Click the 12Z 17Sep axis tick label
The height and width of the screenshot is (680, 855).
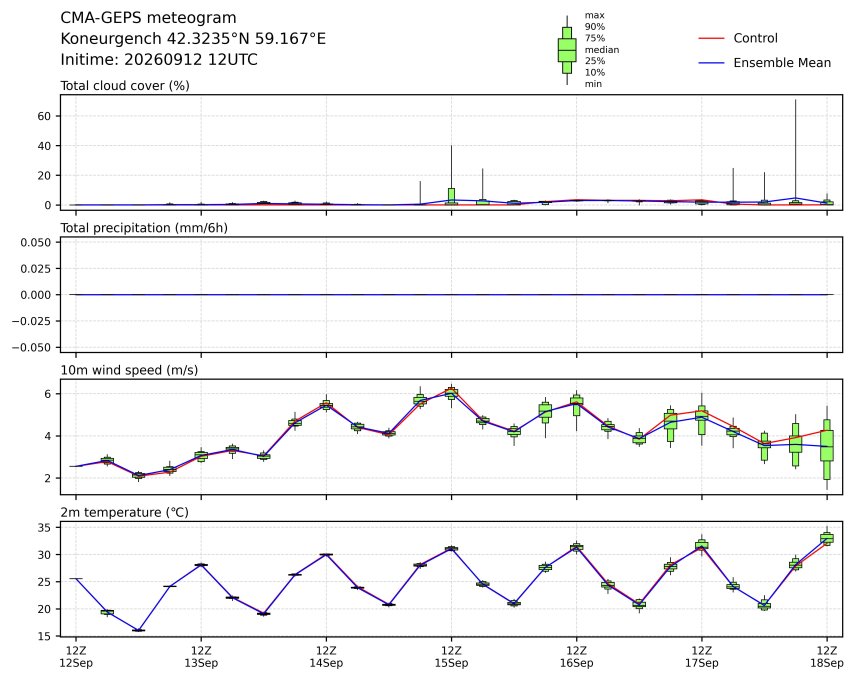702,657
